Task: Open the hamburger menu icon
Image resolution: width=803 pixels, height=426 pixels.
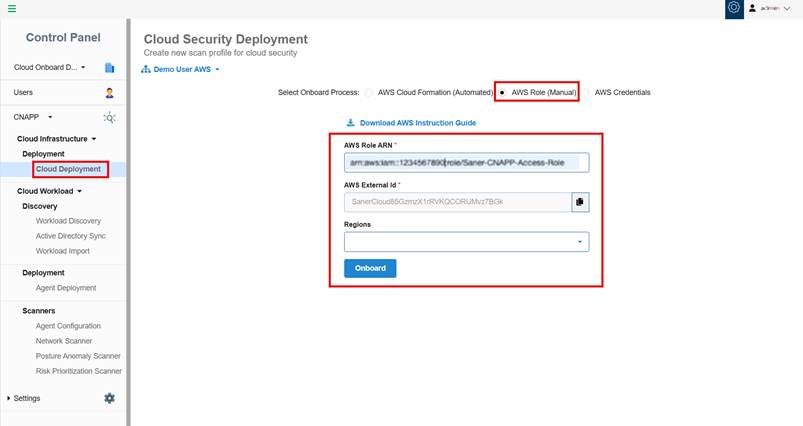Action: tap(12, 8)
